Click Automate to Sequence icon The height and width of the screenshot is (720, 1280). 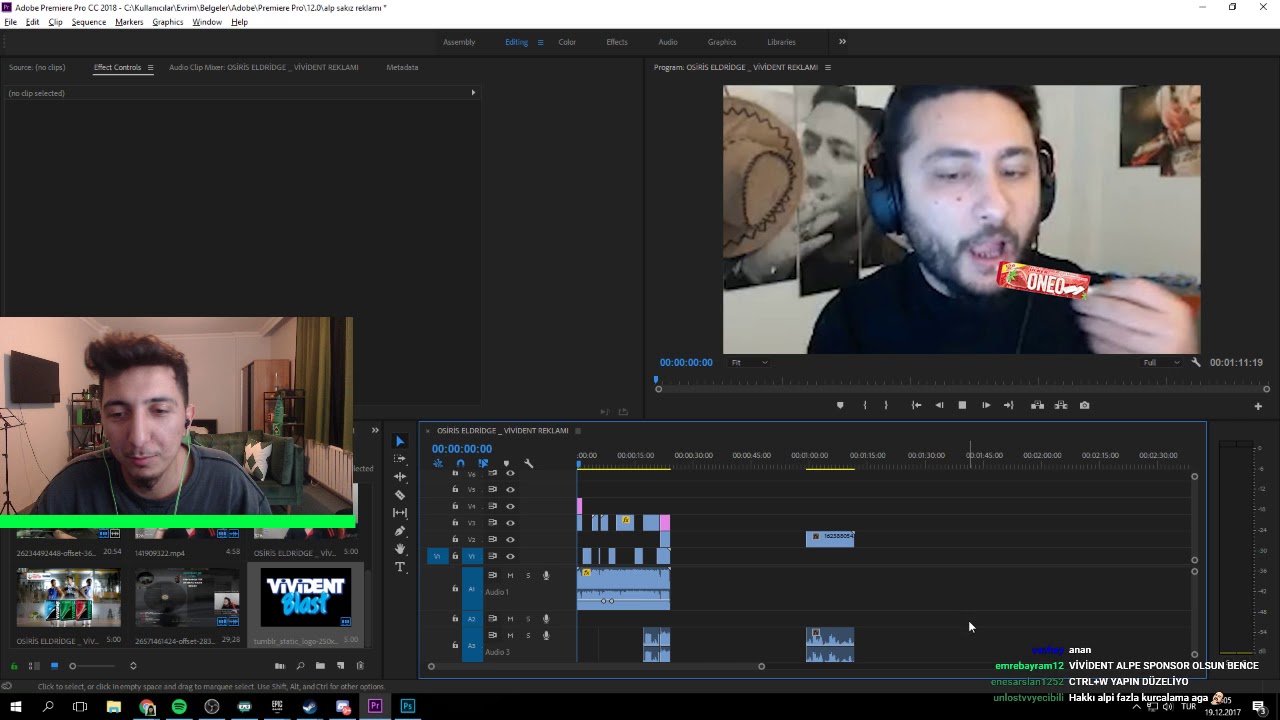pos(280,666)
